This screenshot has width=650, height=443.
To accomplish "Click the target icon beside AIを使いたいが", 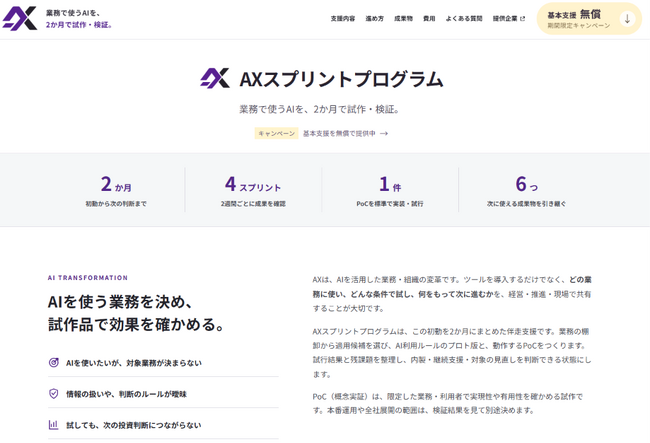I will 54,363.
